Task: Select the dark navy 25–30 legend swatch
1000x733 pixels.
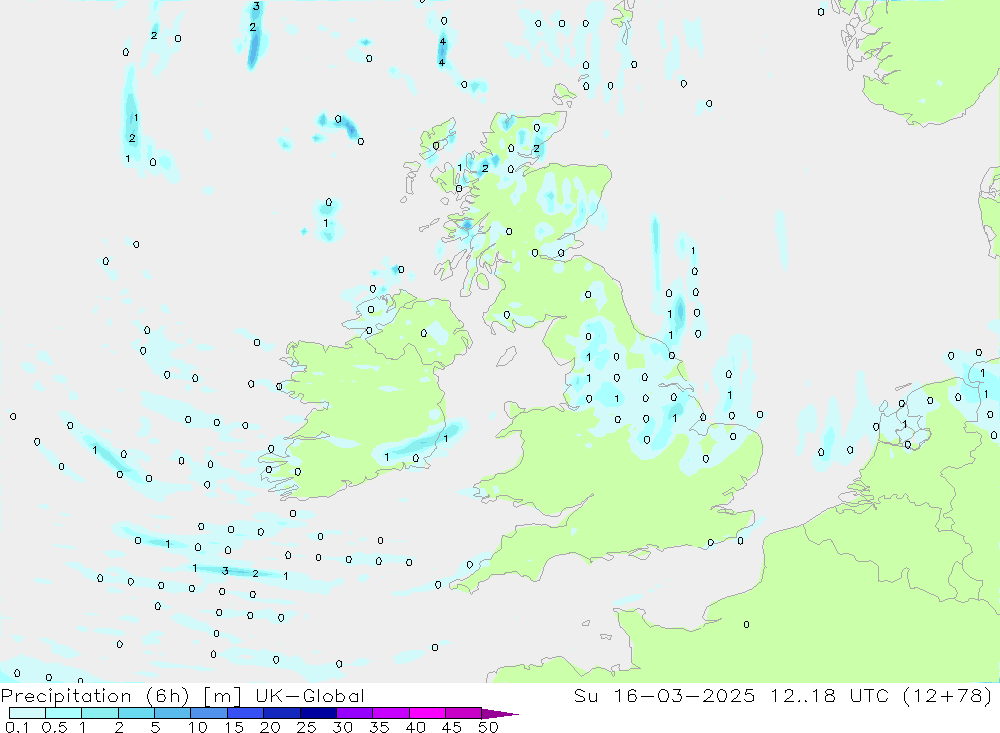Action: 318,713
